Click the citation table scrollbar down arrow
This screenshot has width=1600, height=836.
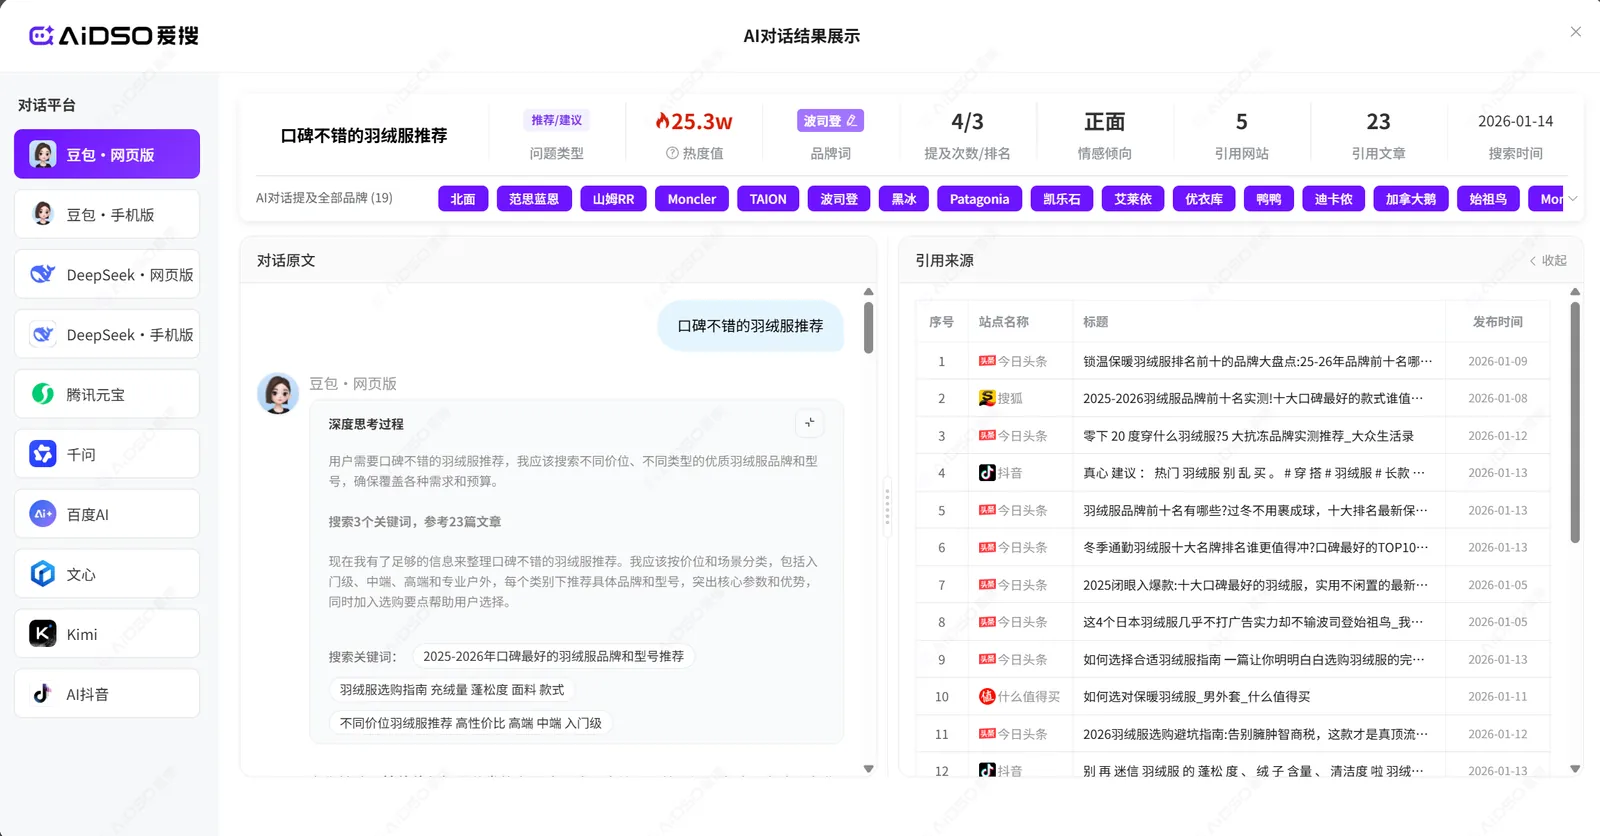pyautogui.click(x=1575, y=769)
